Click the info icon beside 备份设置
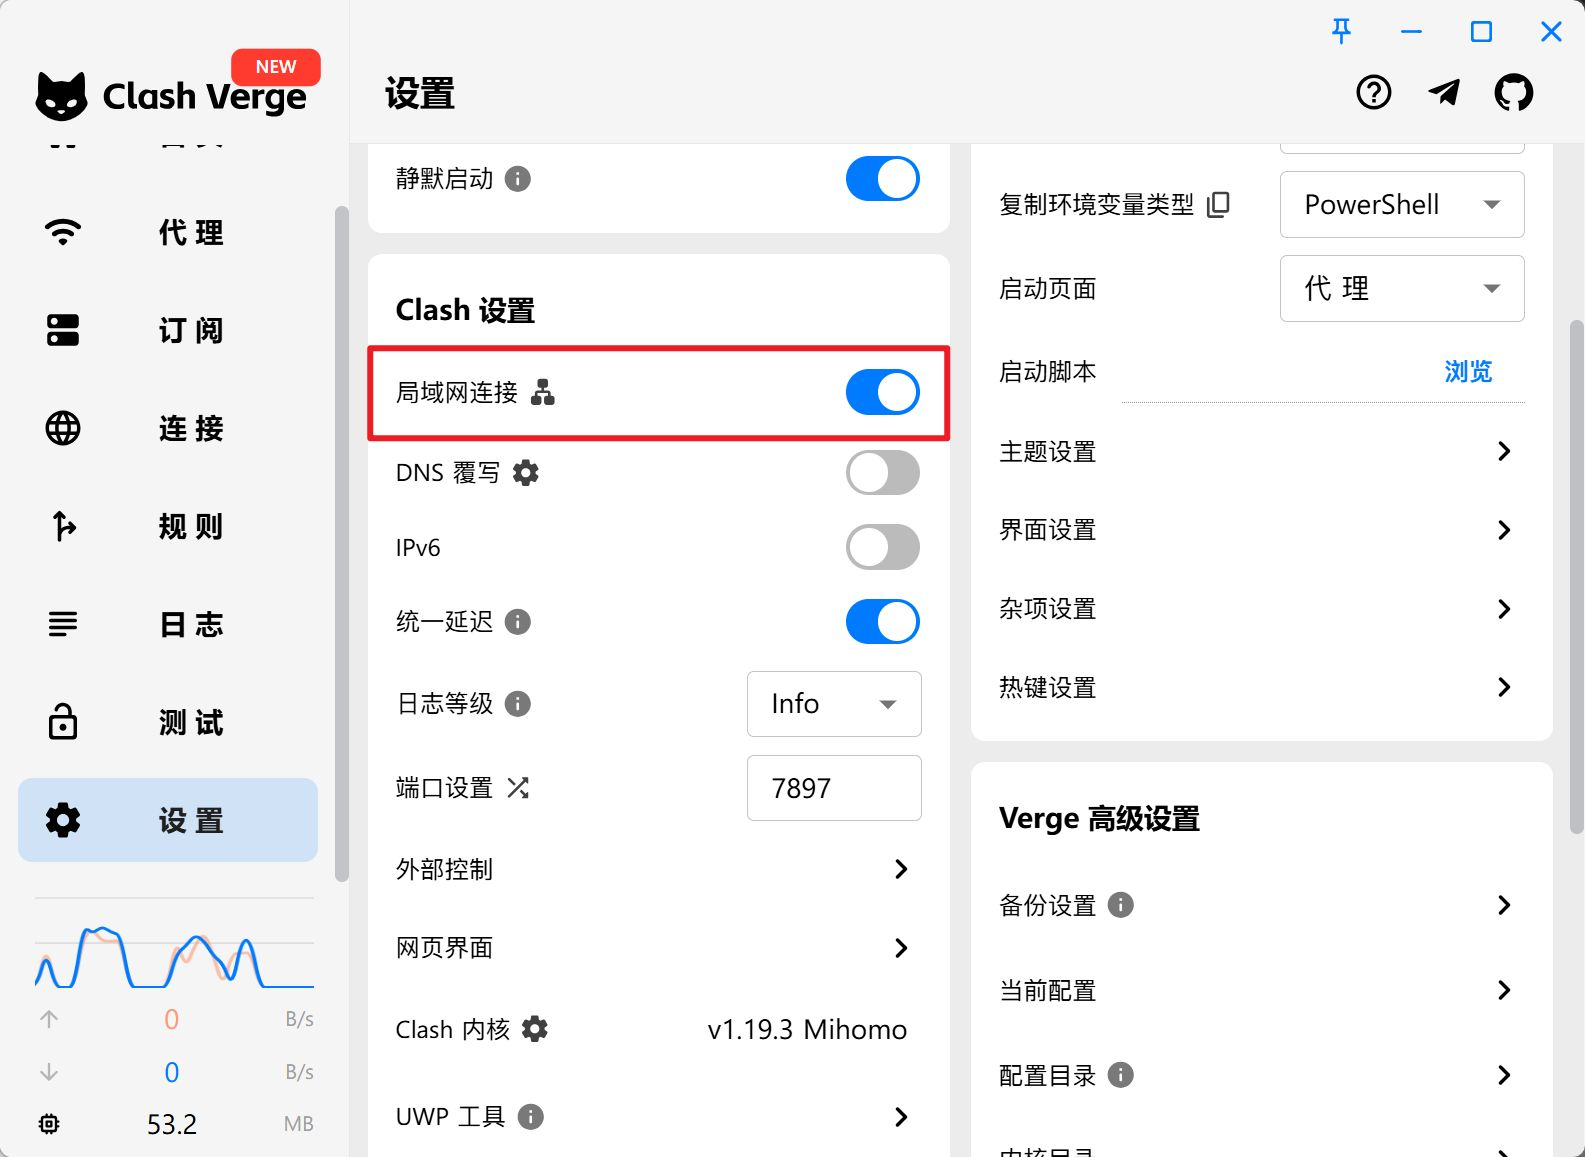 coord(1121,905)
